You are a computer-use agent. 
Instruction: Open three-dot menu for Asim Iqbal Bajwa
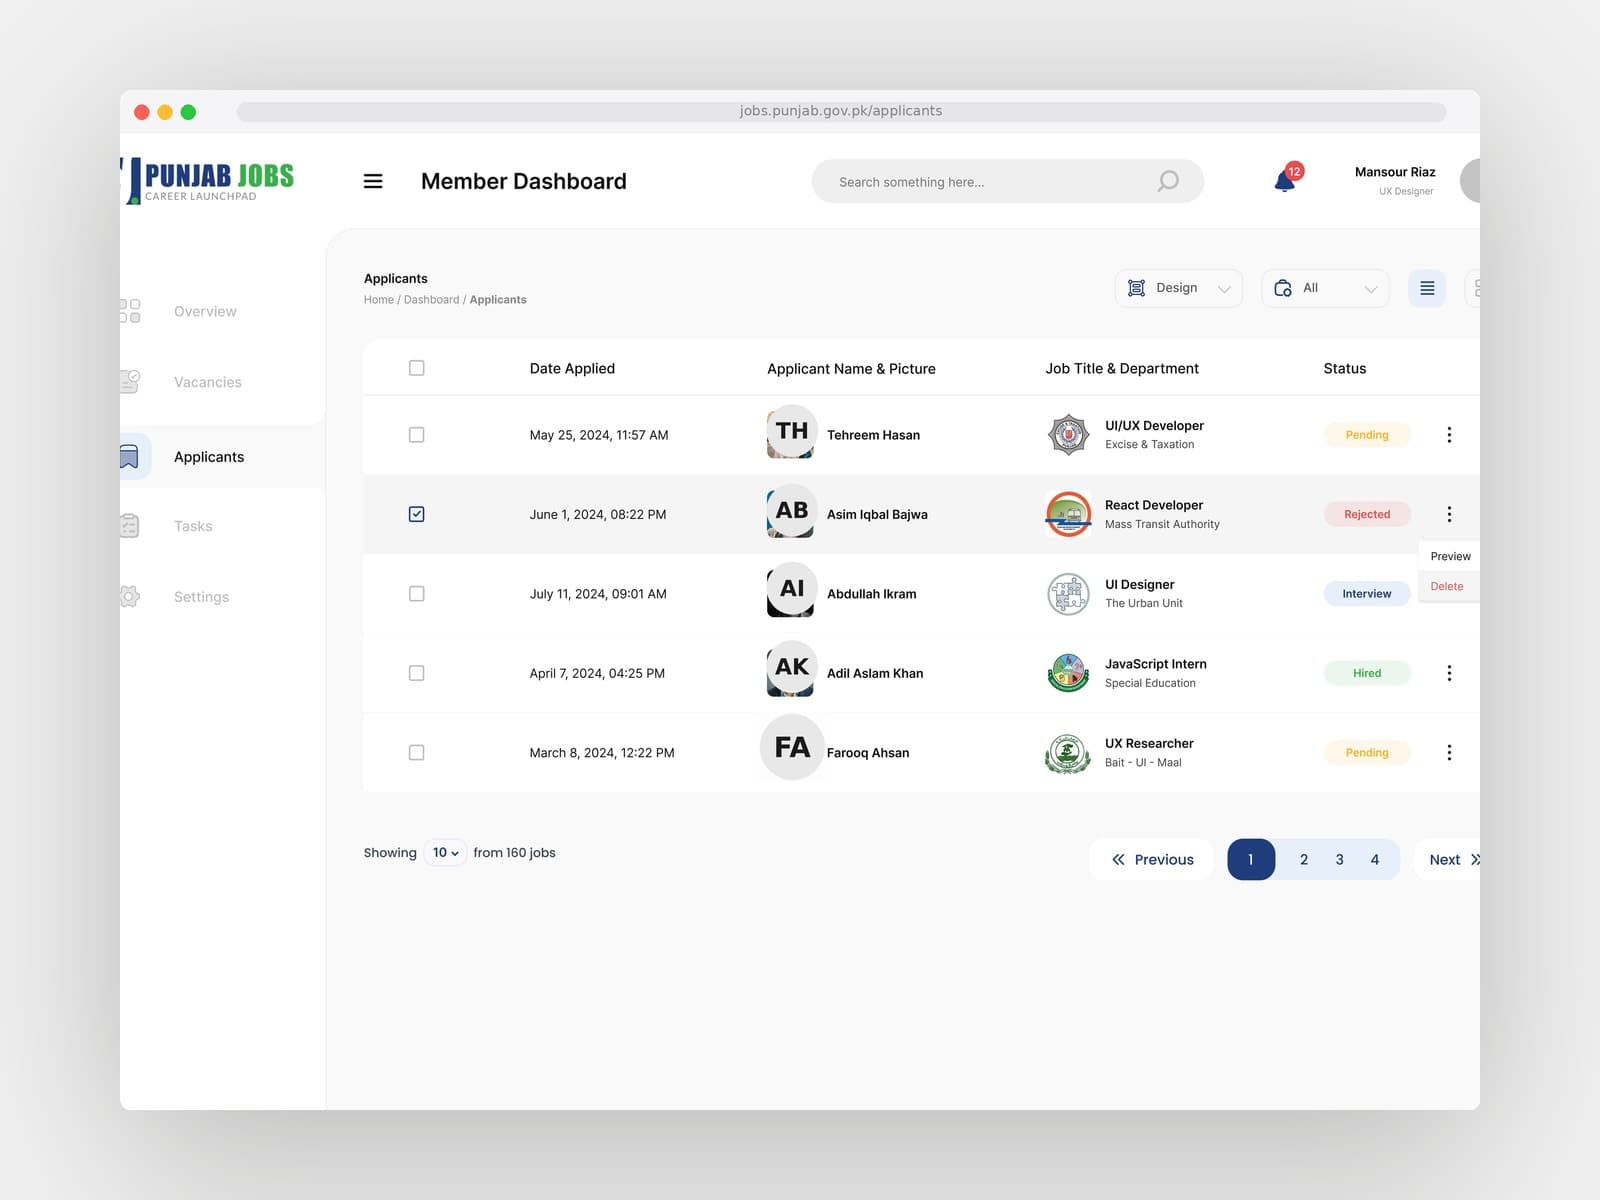point(1449,514)
